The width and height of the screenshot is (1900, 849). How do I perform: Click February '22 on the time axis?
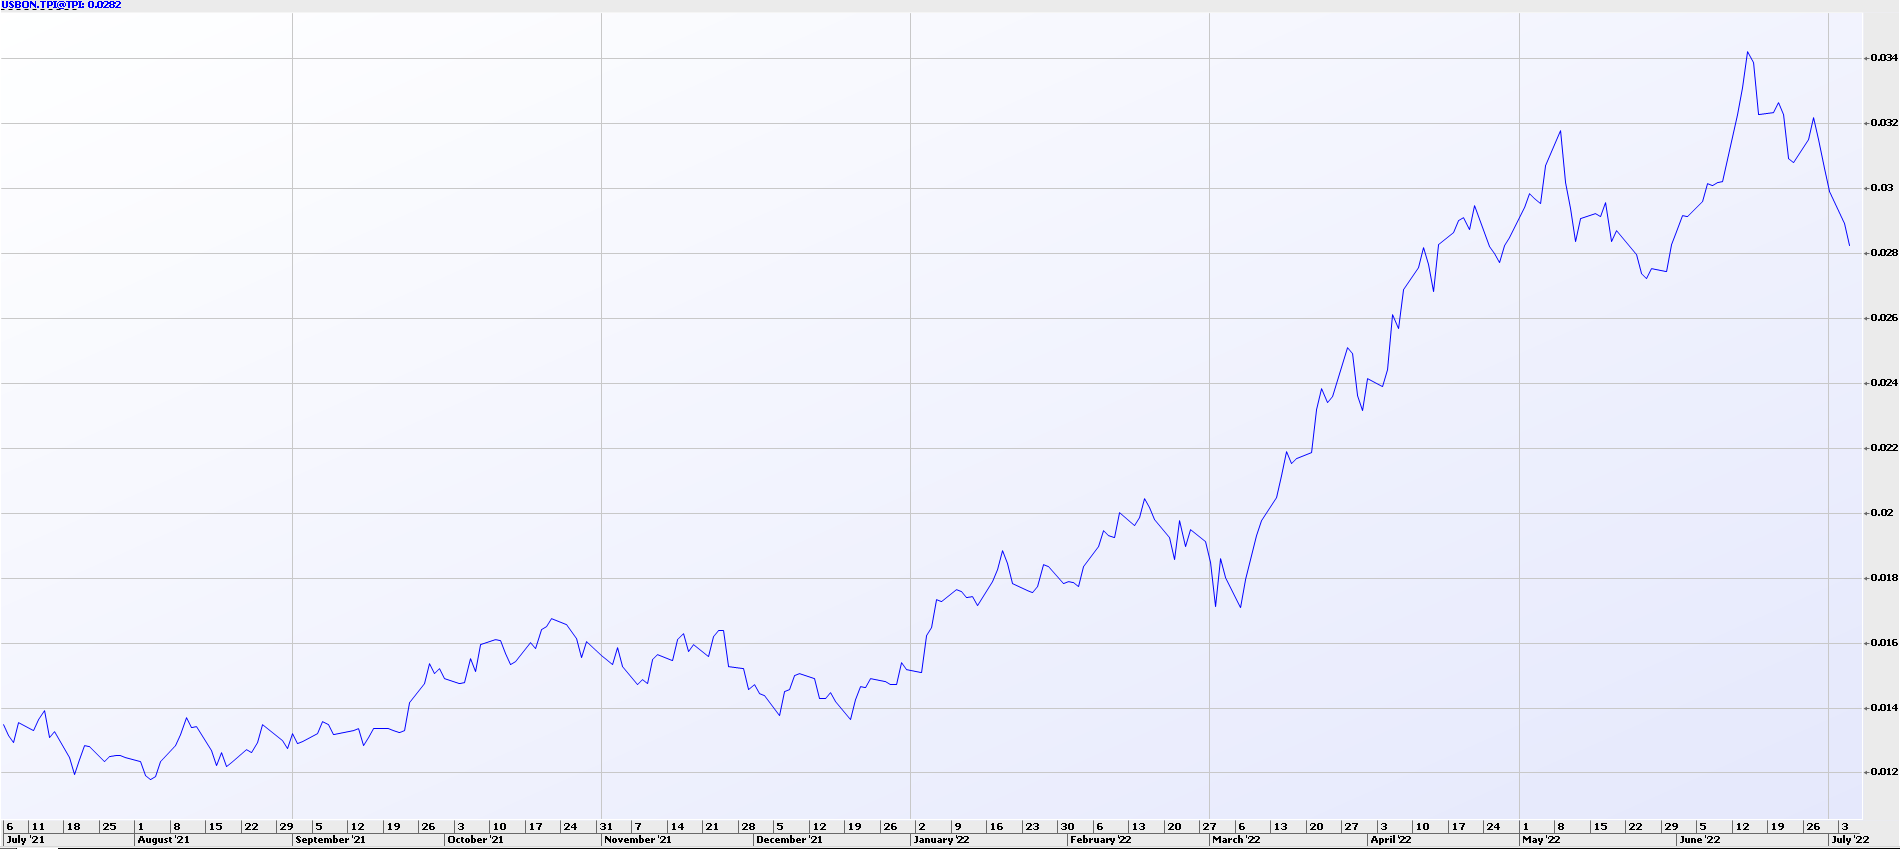pyautogui.click(x=1100, y=840)
